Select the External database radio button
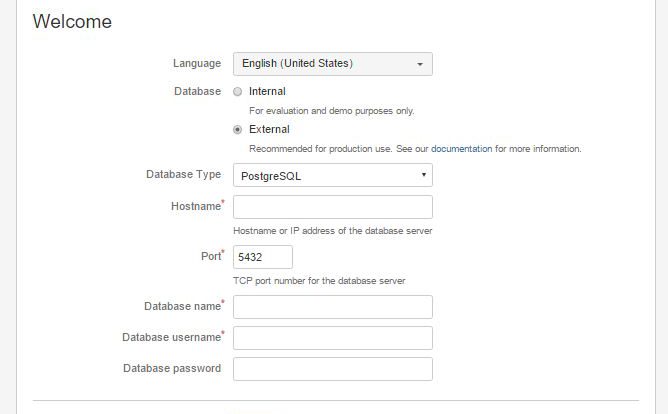The width and height of the screenshot is (668, 414). [x=237, y=129]
